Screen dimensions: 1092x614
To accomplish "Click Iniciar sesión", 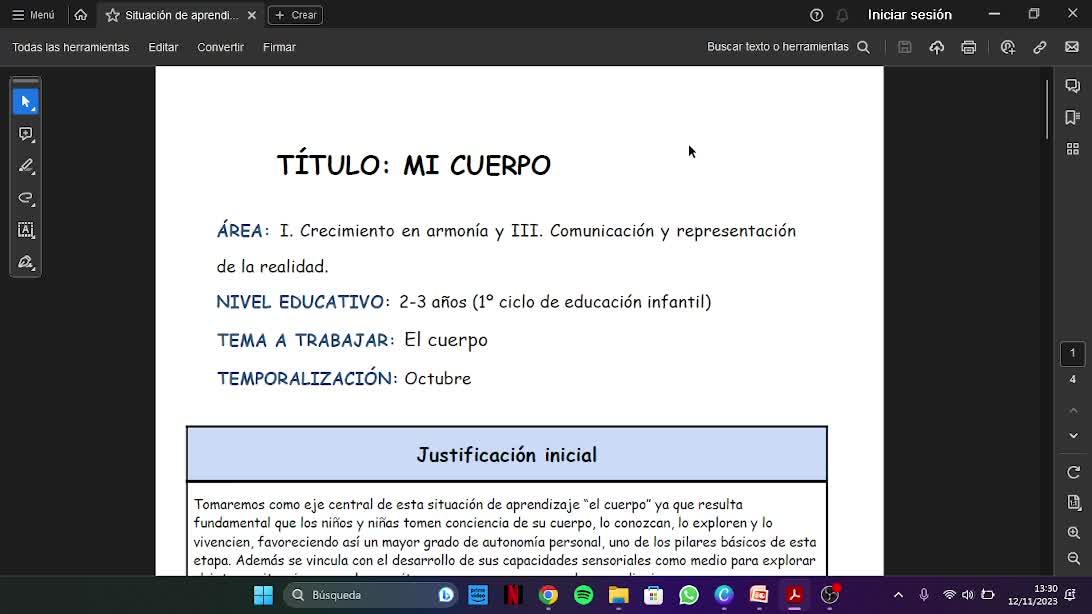I will (x=910, y=15).
